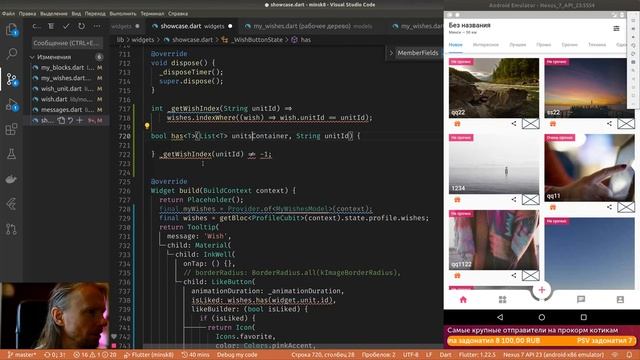Click Пробелов: 2 indentation in status bar

click(378, 355)
